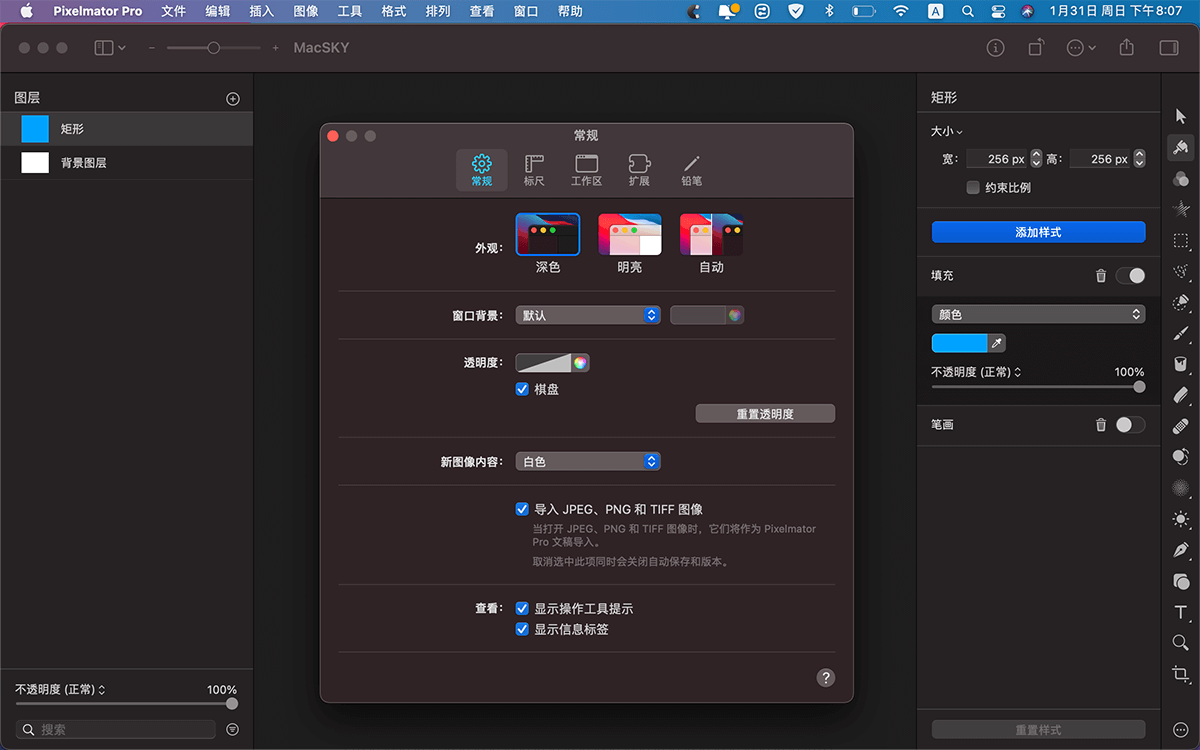Select the Type tool in the sidebar
The height and width of the screenshot is (750, 1200).
[1181, 613]
